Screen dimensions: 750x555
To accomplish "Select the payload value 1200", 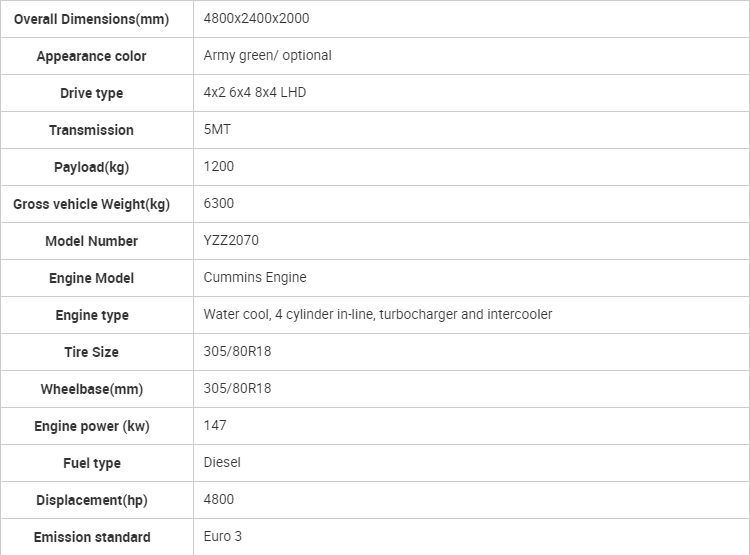I will coord(218,167).
